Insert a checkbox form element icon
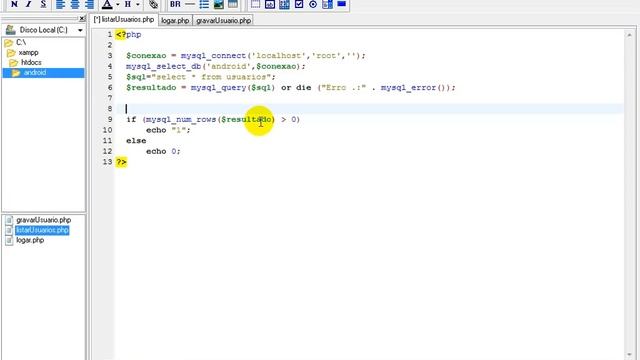The width and height of the screenshot is (640, 360). point(299,4)
